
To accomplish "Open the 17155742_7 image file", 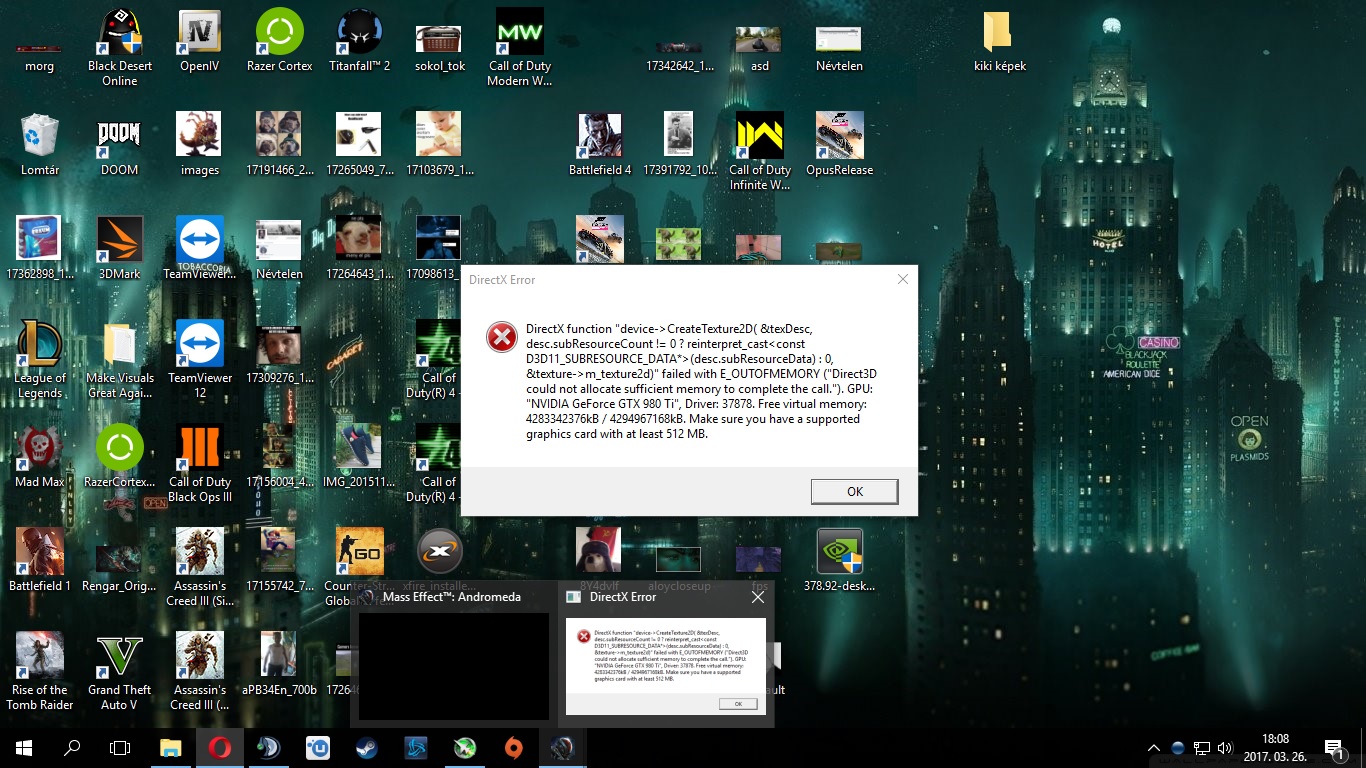I will [x=280, y=562].
